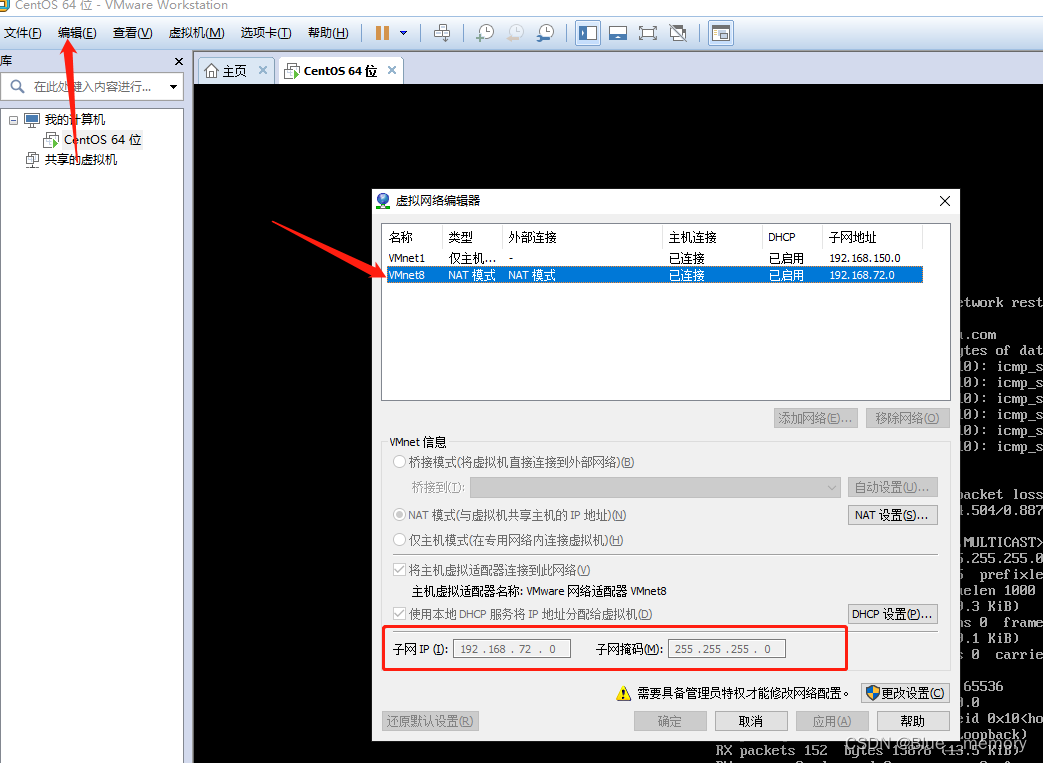Click the 名称 column header
1043x763 pixels.
(413, 237)
